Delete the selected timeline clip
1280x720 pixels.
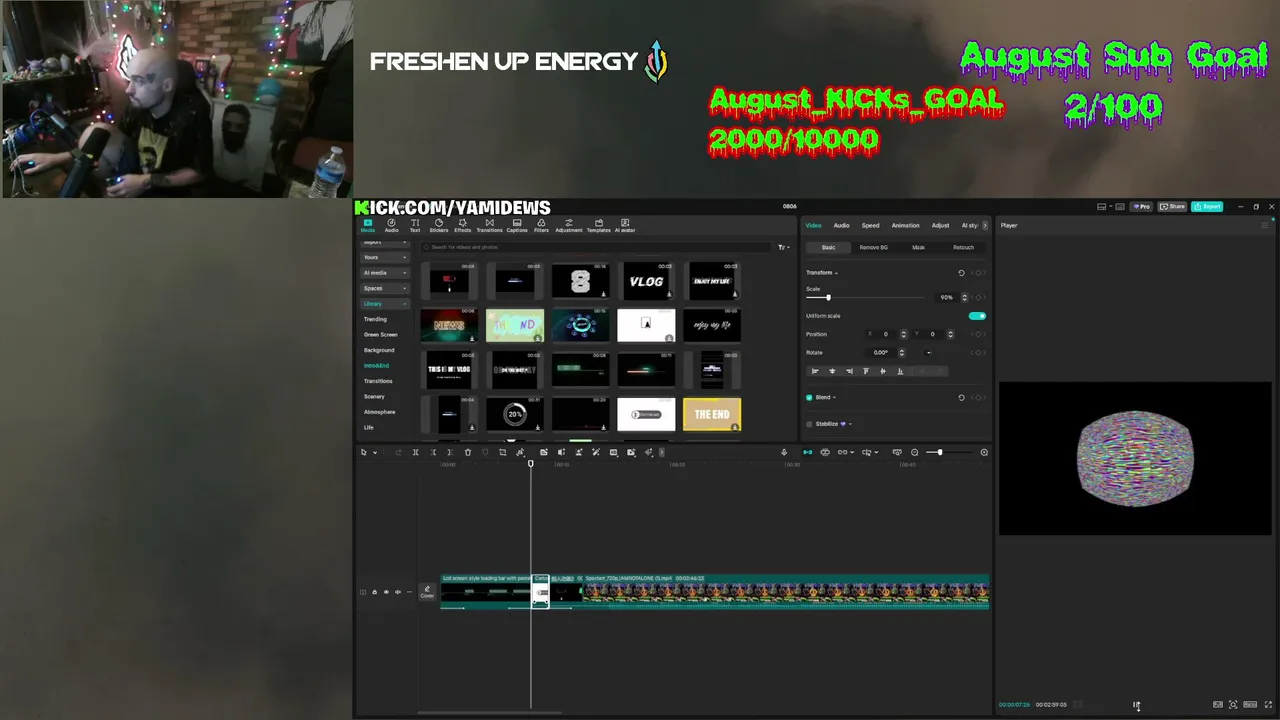pos(467,453)
